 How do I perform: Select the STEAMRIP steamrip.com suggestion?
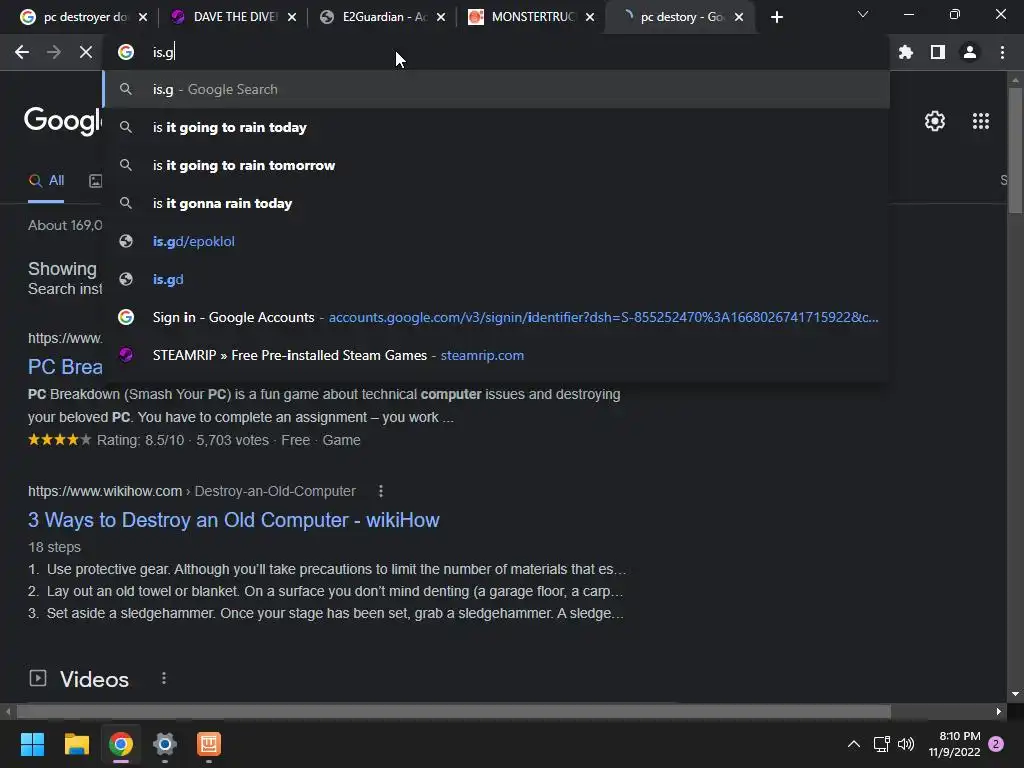[x=496, y=355]
